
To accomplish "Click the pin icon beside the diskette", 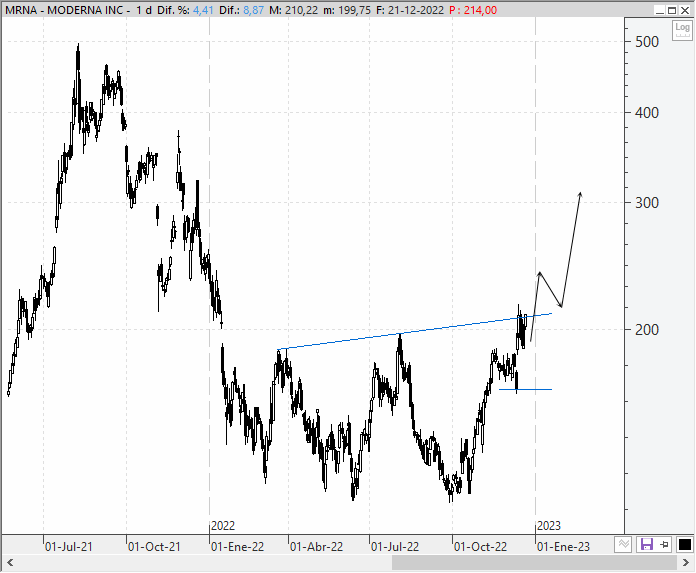I will (x=664, y=544).
